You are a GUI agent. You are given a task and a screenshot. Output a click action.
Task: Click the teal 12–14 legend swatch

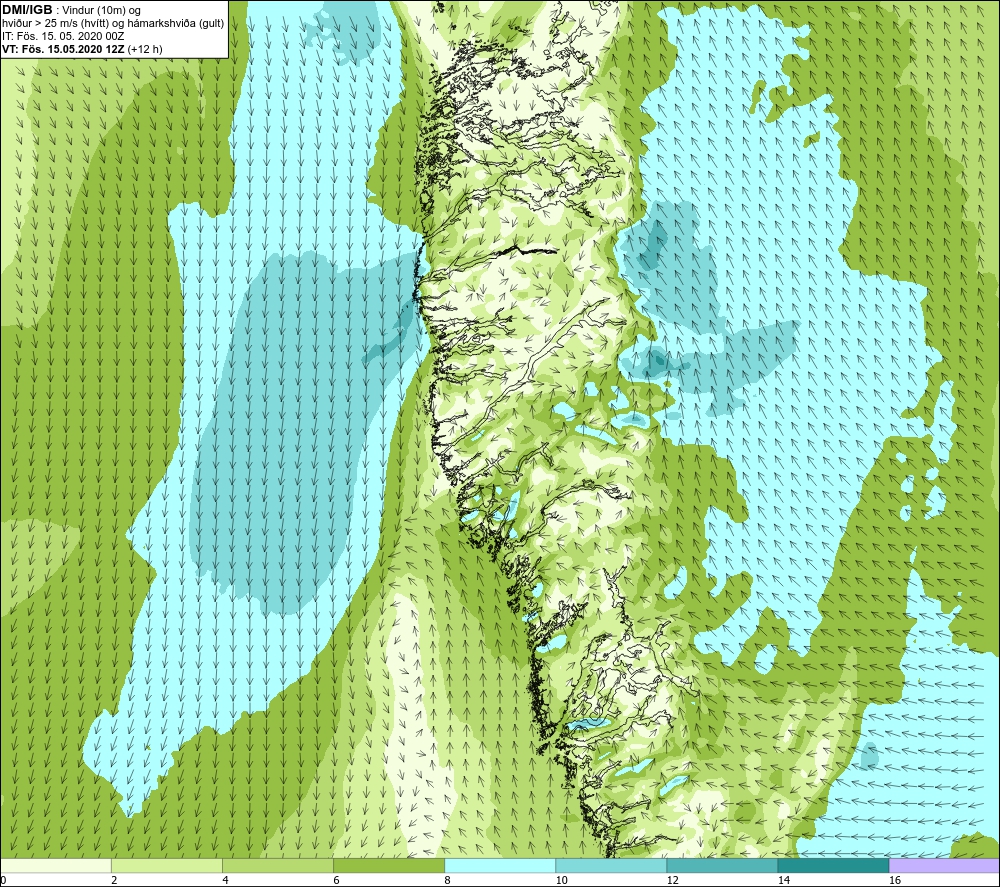point(722,865)
